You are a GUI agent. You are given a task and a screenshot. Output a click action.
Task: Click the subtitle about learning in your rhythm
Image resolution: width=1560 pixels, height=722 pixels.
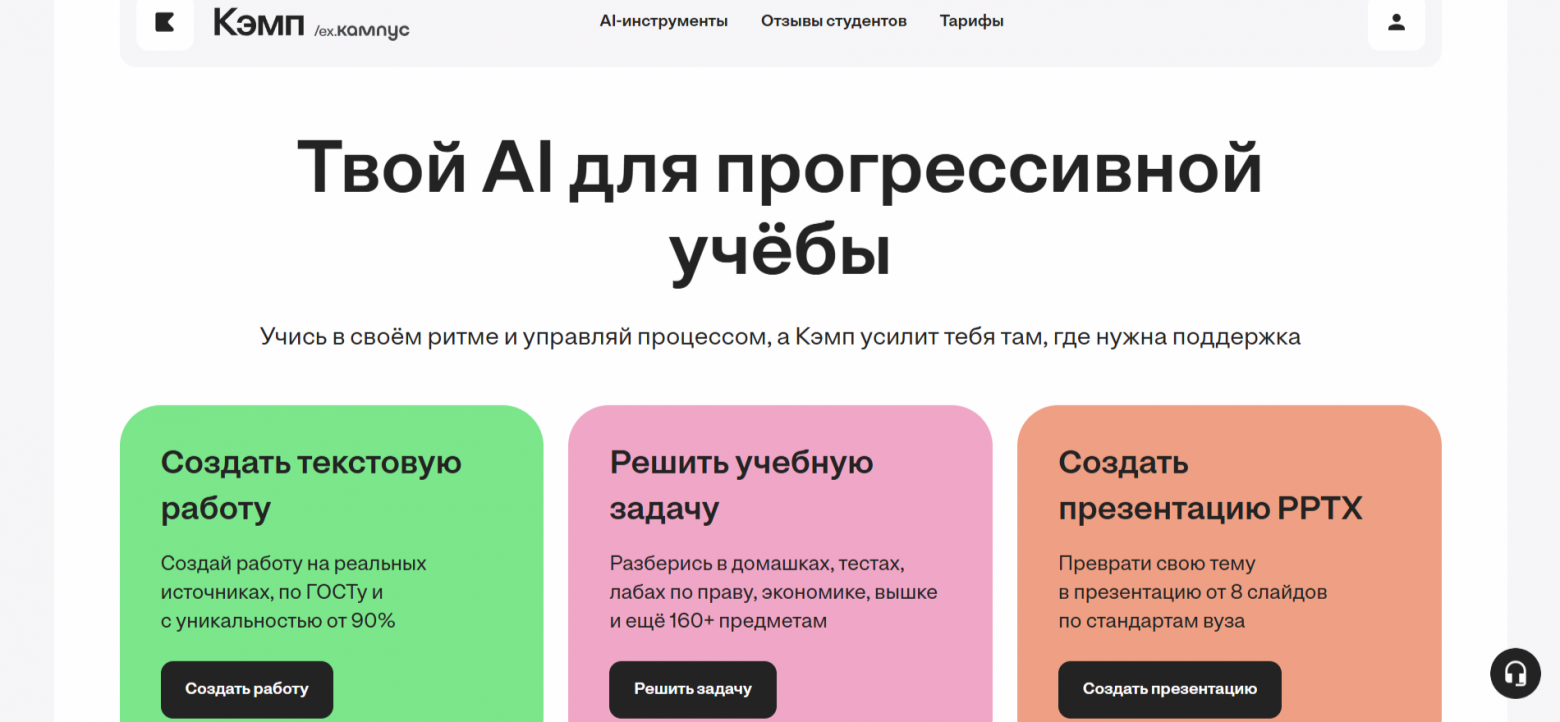point(780,336)
